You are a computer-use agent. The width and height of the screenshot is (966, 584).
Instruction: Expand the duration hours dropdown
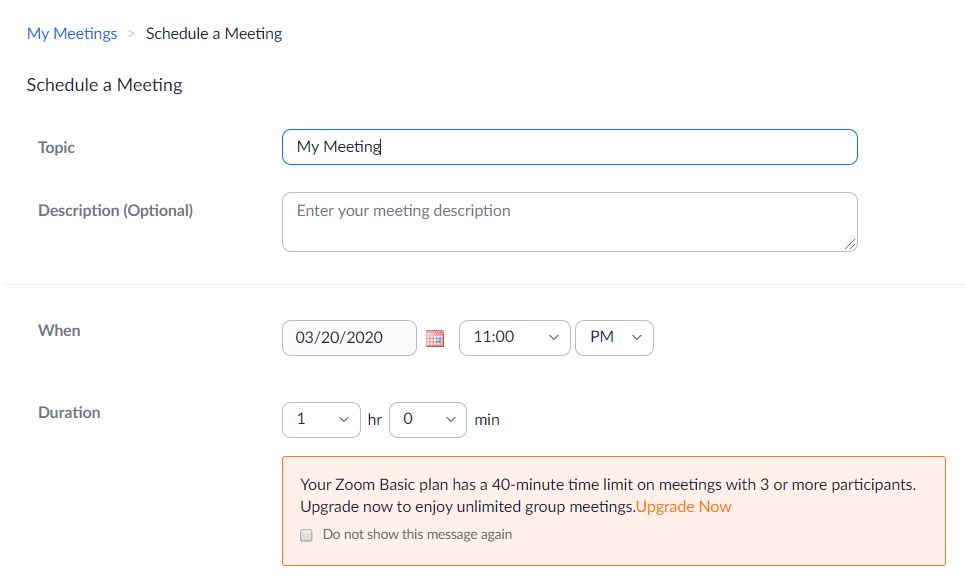pyautogui.click(x=321, y=420)
